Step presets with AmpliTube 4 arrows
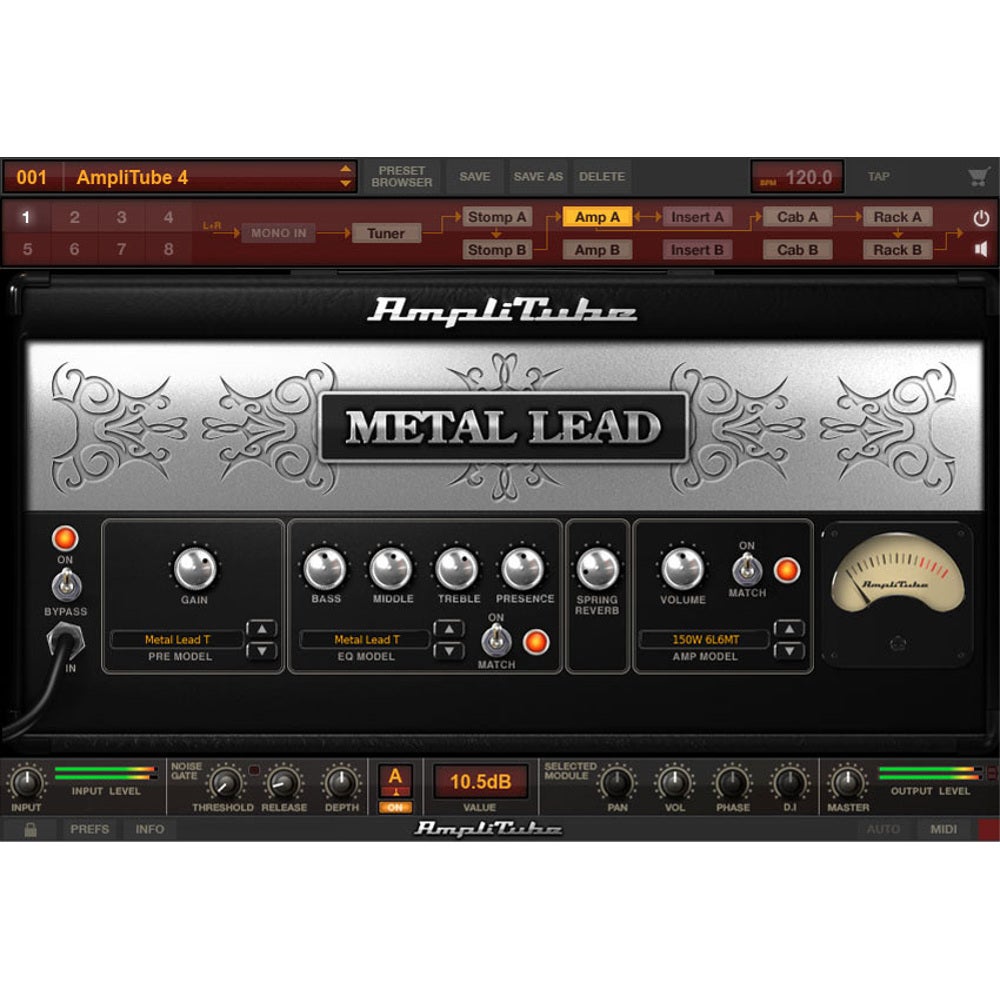 345,176
